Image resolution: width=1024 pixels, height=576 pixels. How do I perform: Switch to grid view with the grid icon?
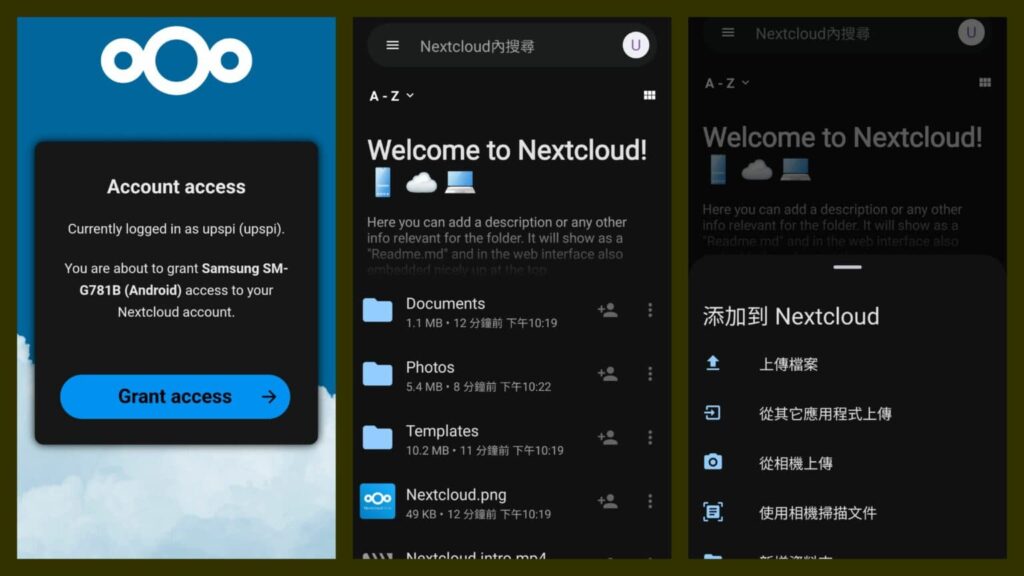click(649, 95)
